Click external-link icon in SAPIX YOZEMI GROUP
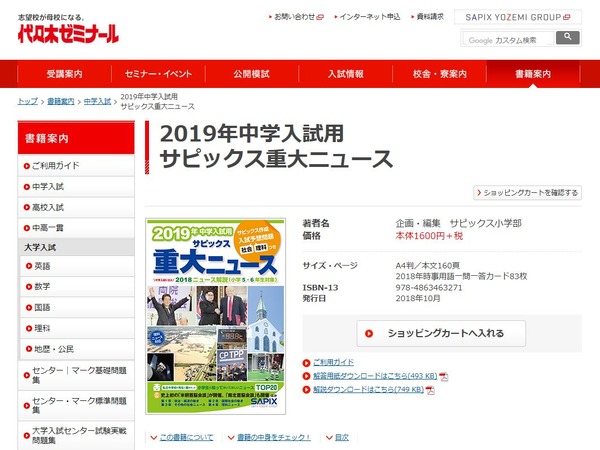Viewport: 600px width, 450px height. point(567,17)
